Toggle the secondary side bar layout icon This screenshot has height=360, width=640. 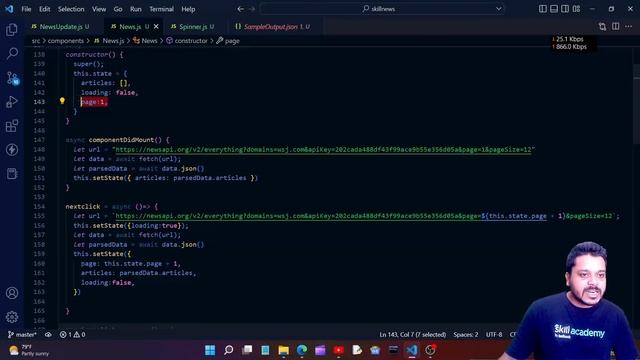[x=565, y=9]
